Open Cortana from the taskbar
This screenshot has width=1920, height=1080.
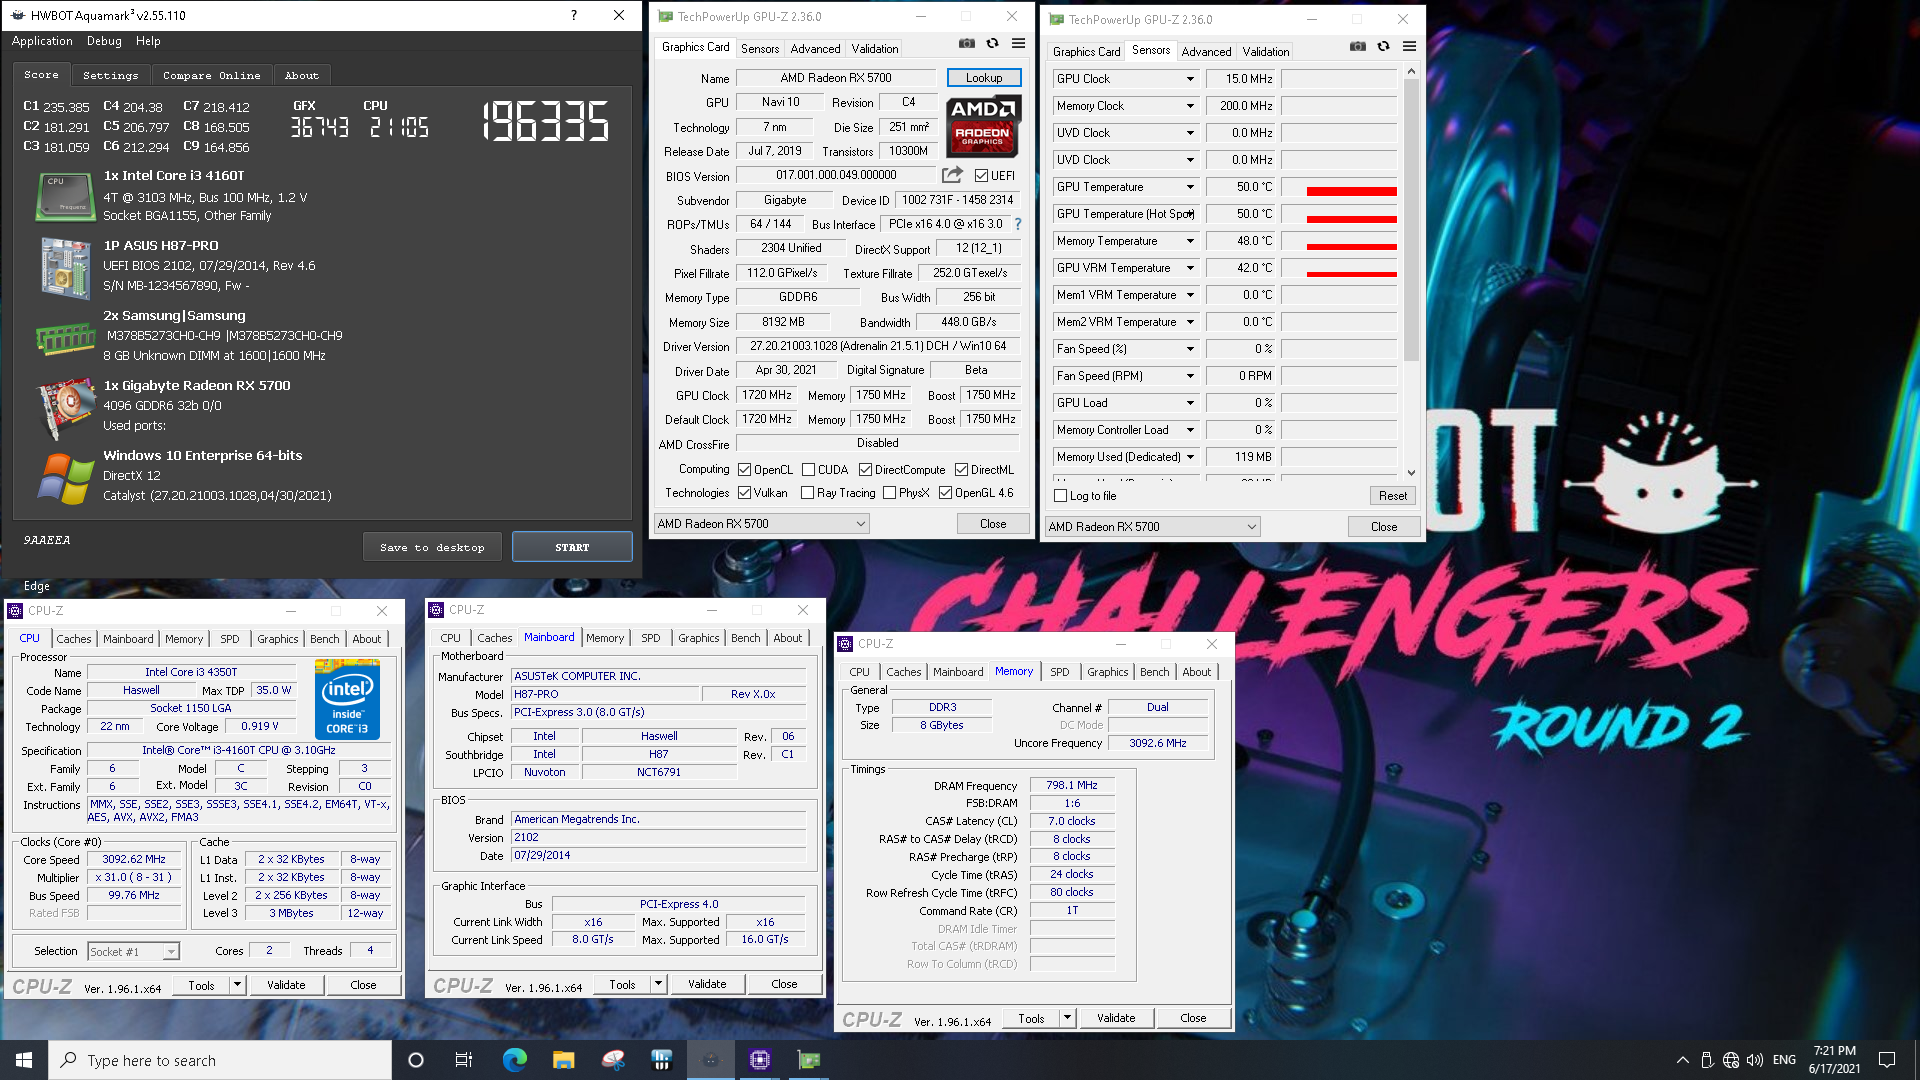coord(416,1060)
